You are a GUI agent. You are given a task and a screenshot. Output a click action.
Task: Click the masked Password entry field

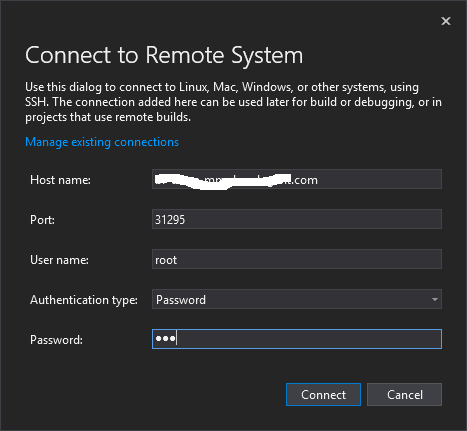297,339
